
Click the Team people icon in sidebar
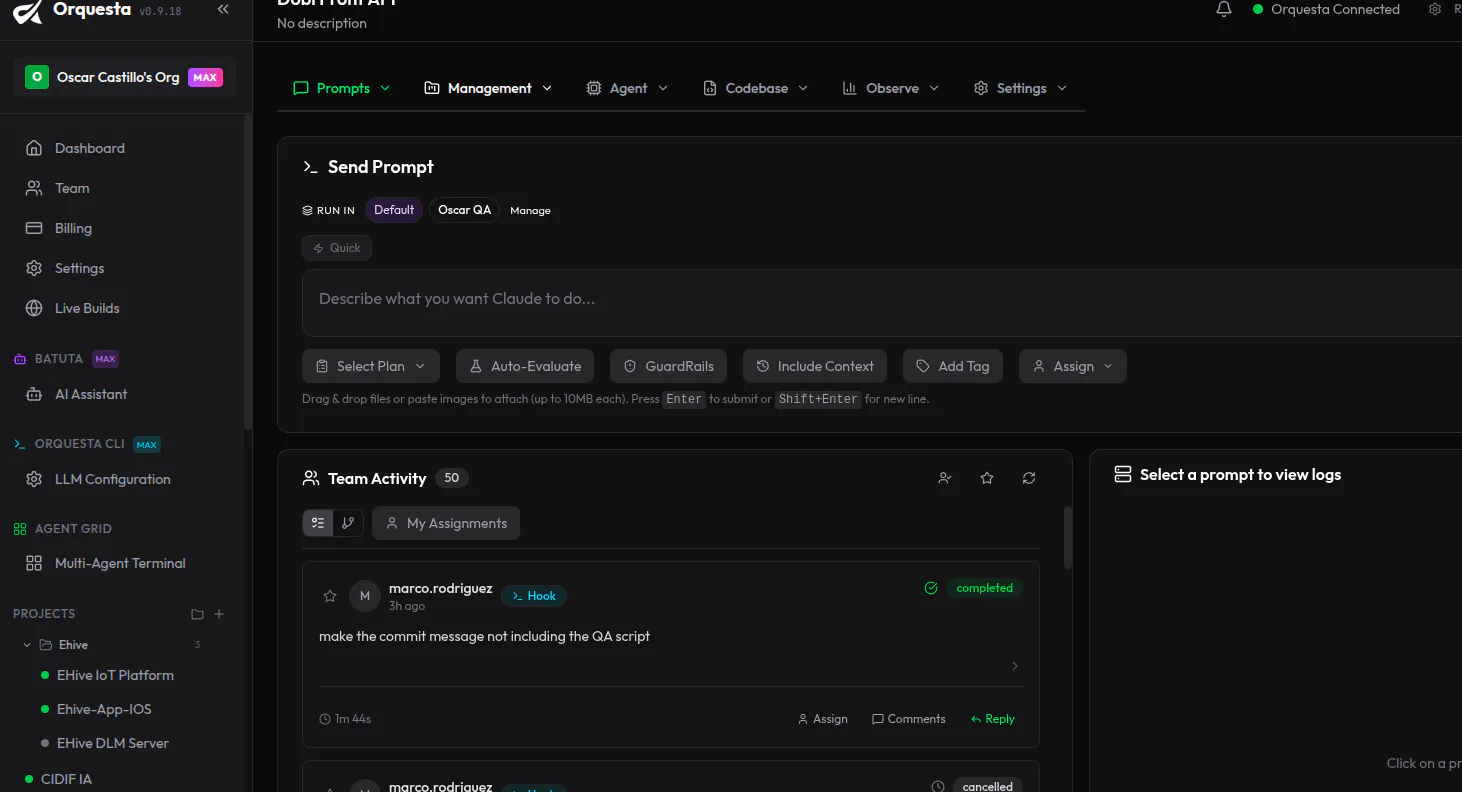coord(34,188)
